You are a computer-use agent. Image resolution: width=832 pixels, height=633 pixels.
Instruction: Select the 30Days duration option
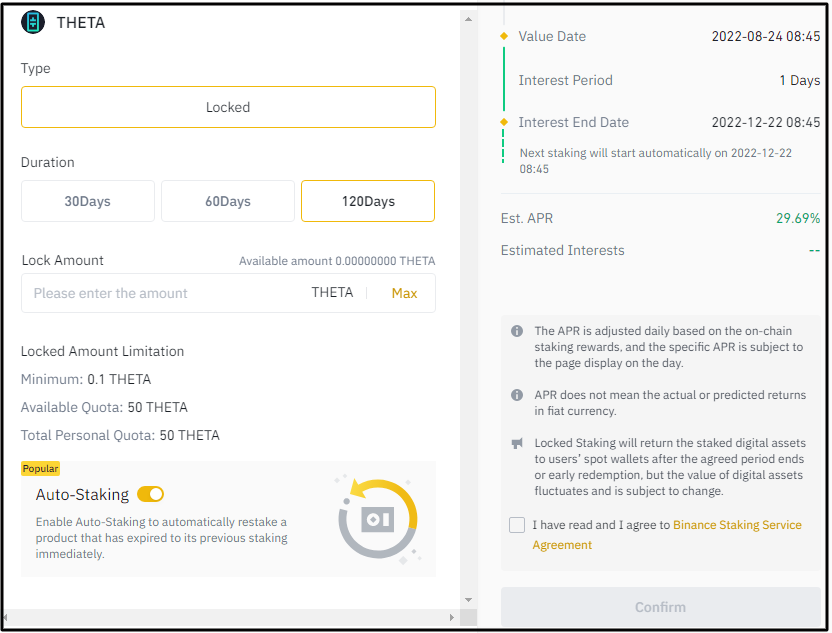pyautogui.click(x=88, y=201)
